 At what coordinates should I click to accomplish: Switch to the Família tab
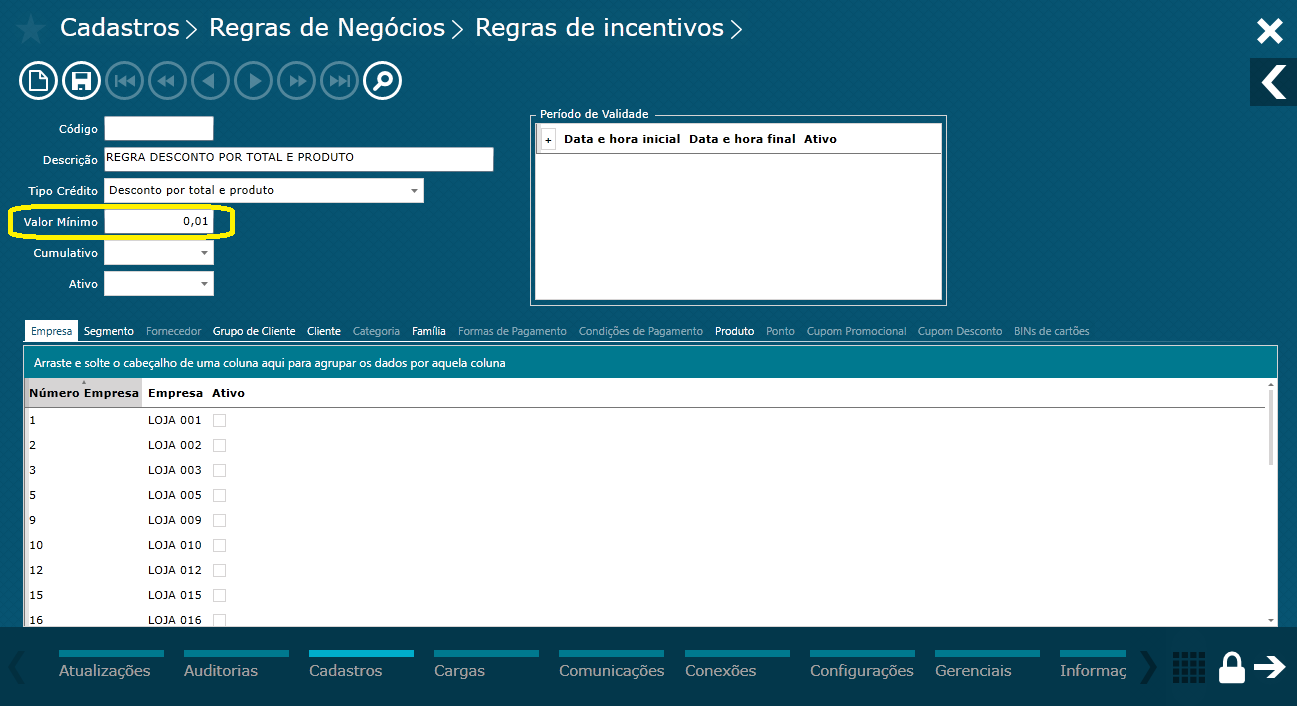(429, 331)
